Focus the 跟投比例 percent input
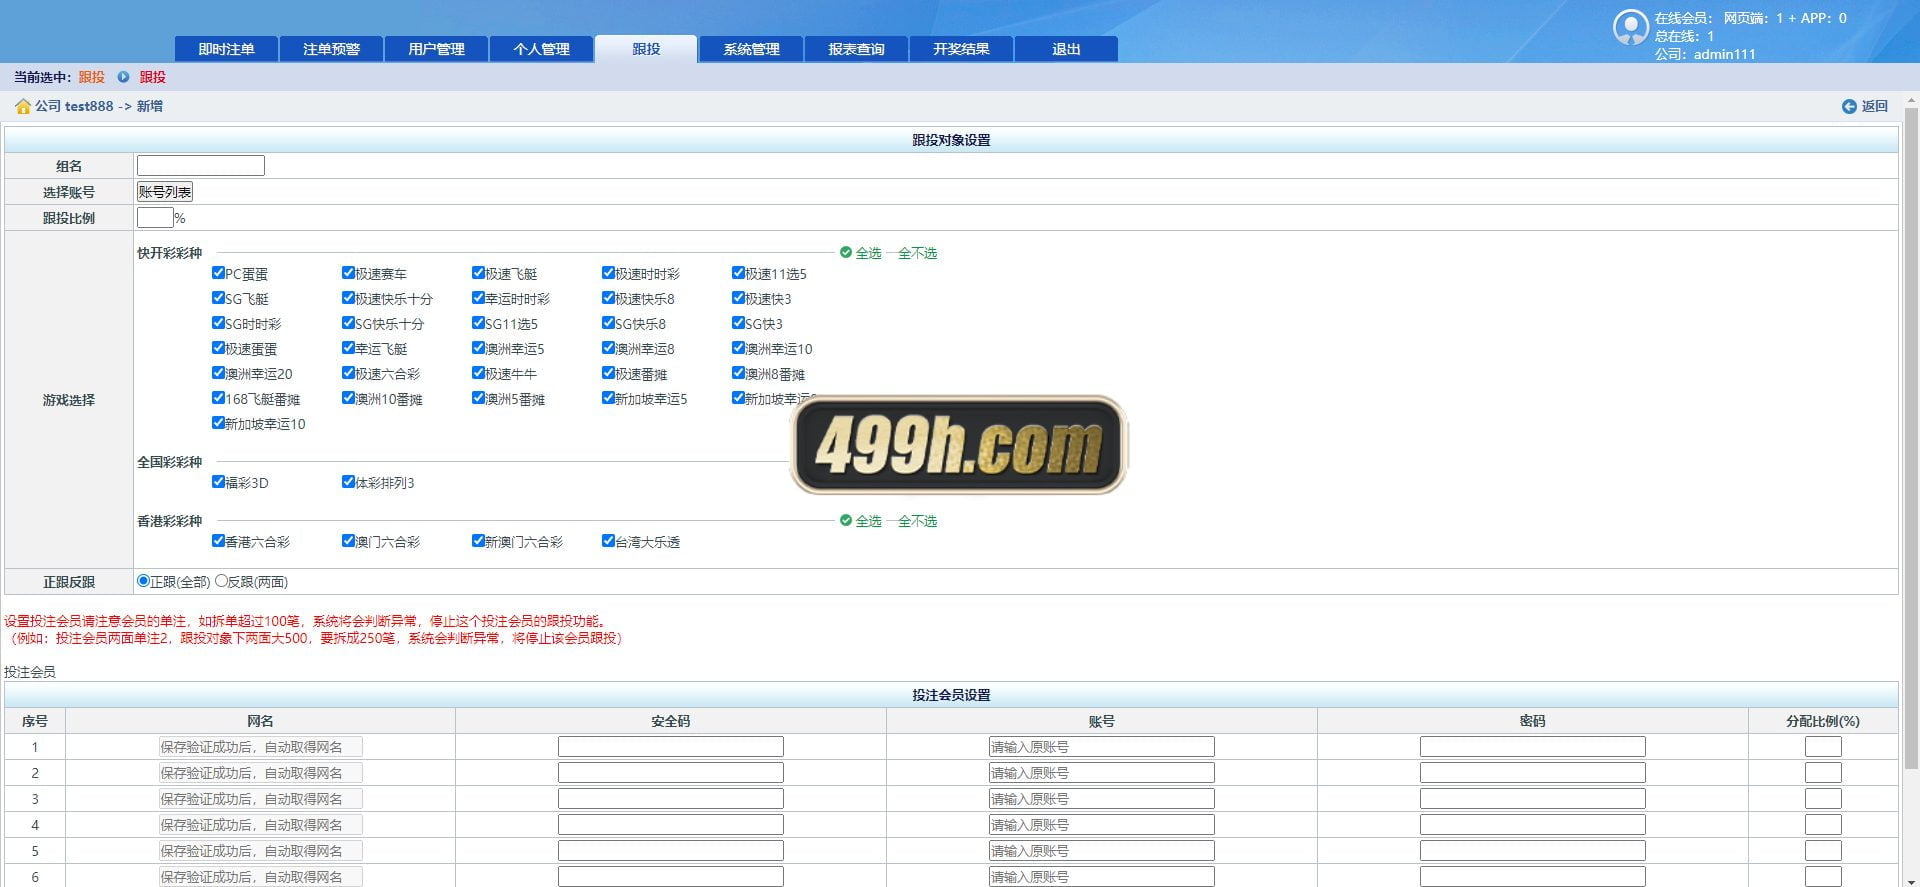Image resolution: width=1920 pixels, height=887 pixels. tap(155, 218)
